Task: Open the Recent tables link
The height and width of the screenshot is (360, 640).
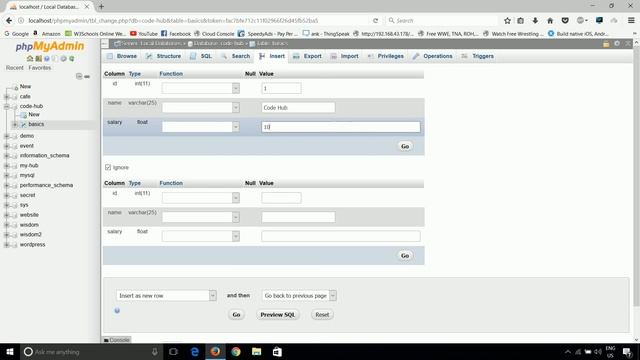Action: tap(15, 68)
